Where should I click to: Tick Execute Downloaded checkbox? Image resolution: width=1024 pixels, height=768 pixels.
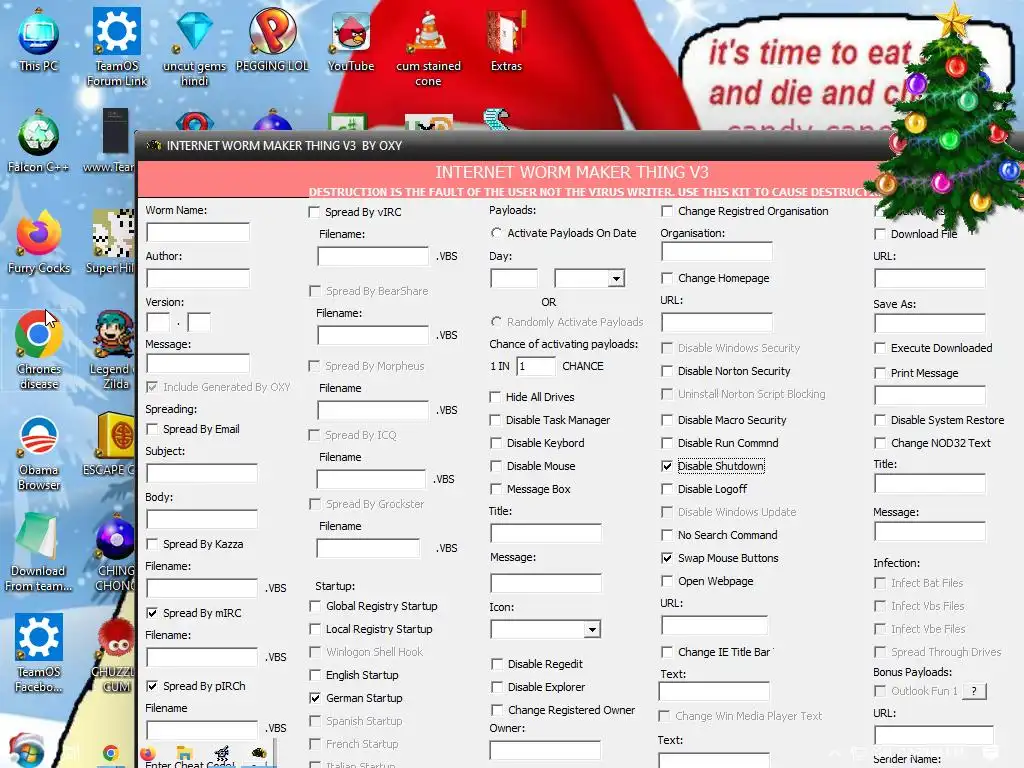[880, 348]
